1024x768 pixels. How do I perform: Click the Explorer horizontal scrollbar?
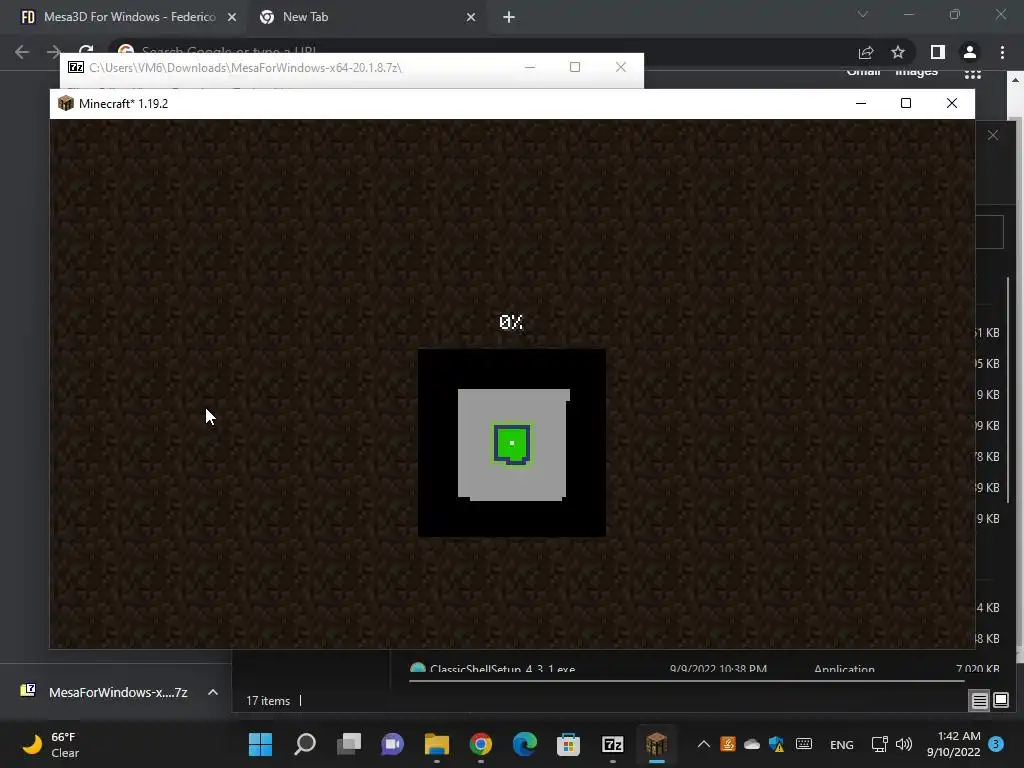click(686, 681)
